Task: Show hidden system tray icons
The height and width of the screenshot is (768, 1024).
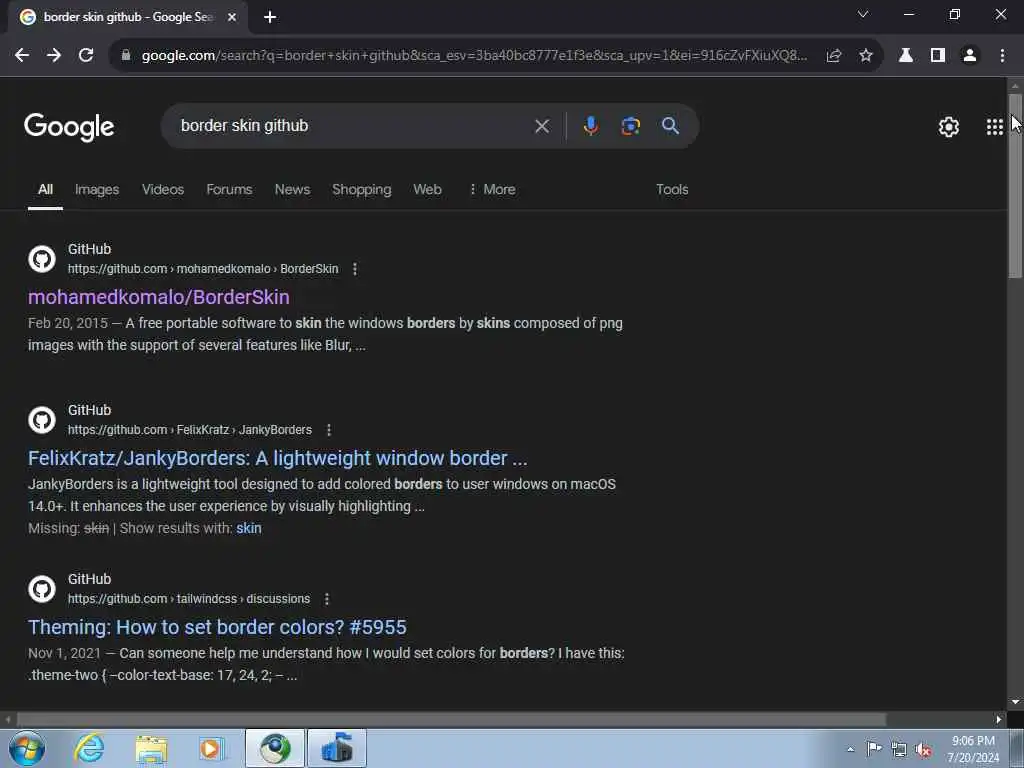Action: pos(850,749)
